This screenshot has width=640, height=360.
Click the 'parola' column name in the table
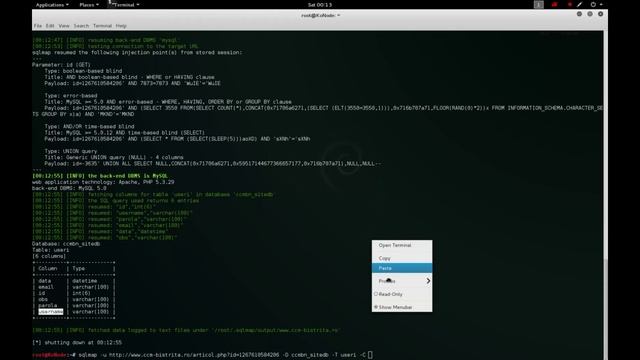tap(48, 306)
